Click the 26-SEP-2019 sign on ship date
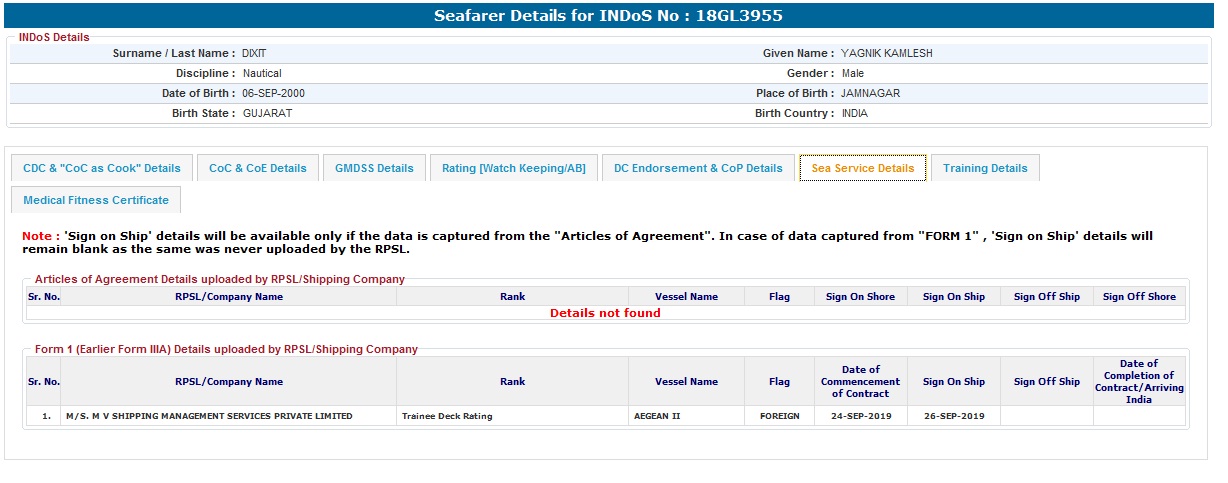The height and width of the screenshot is (483, 1228). (x=953, y=416)
